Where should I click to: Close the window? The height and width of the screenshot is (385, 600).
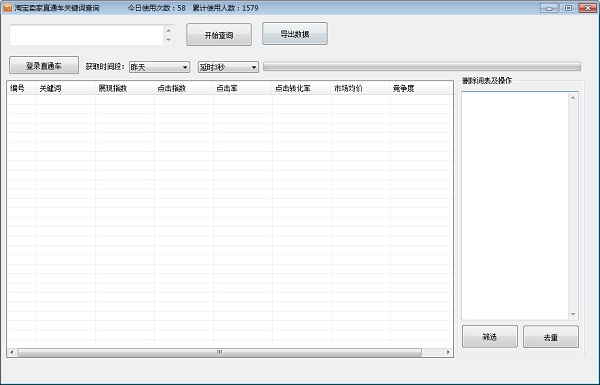[588, 8]
